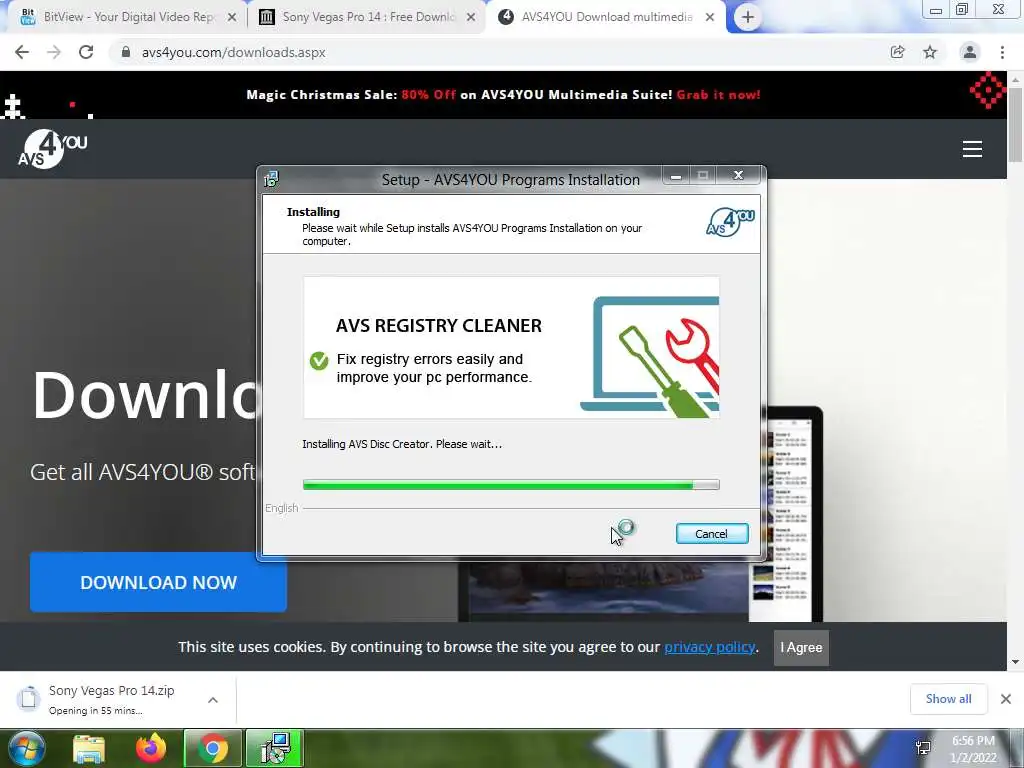Close the BitView tab
Screen dimensions: 1024x768
[x=232, y=18]
